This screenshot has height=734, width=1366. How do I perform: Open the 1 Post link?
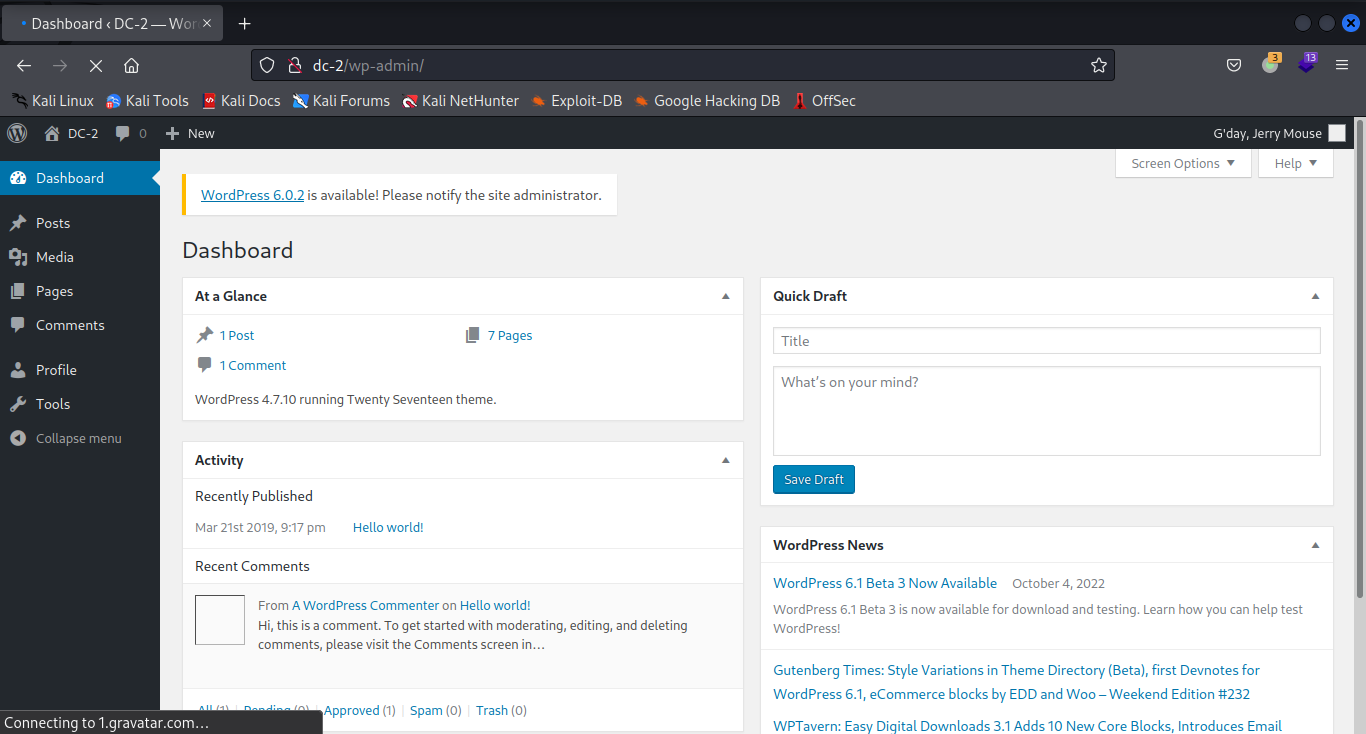tap(237, 335)
